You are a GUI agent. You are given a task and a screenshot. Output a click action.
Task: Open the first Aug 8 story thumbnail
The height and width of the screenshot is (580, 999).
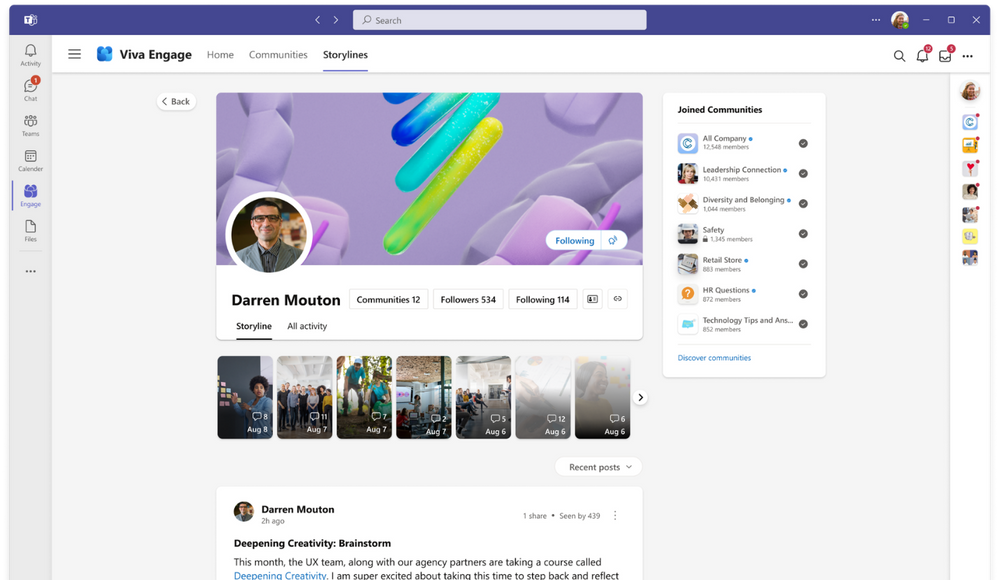pos(245,397)
